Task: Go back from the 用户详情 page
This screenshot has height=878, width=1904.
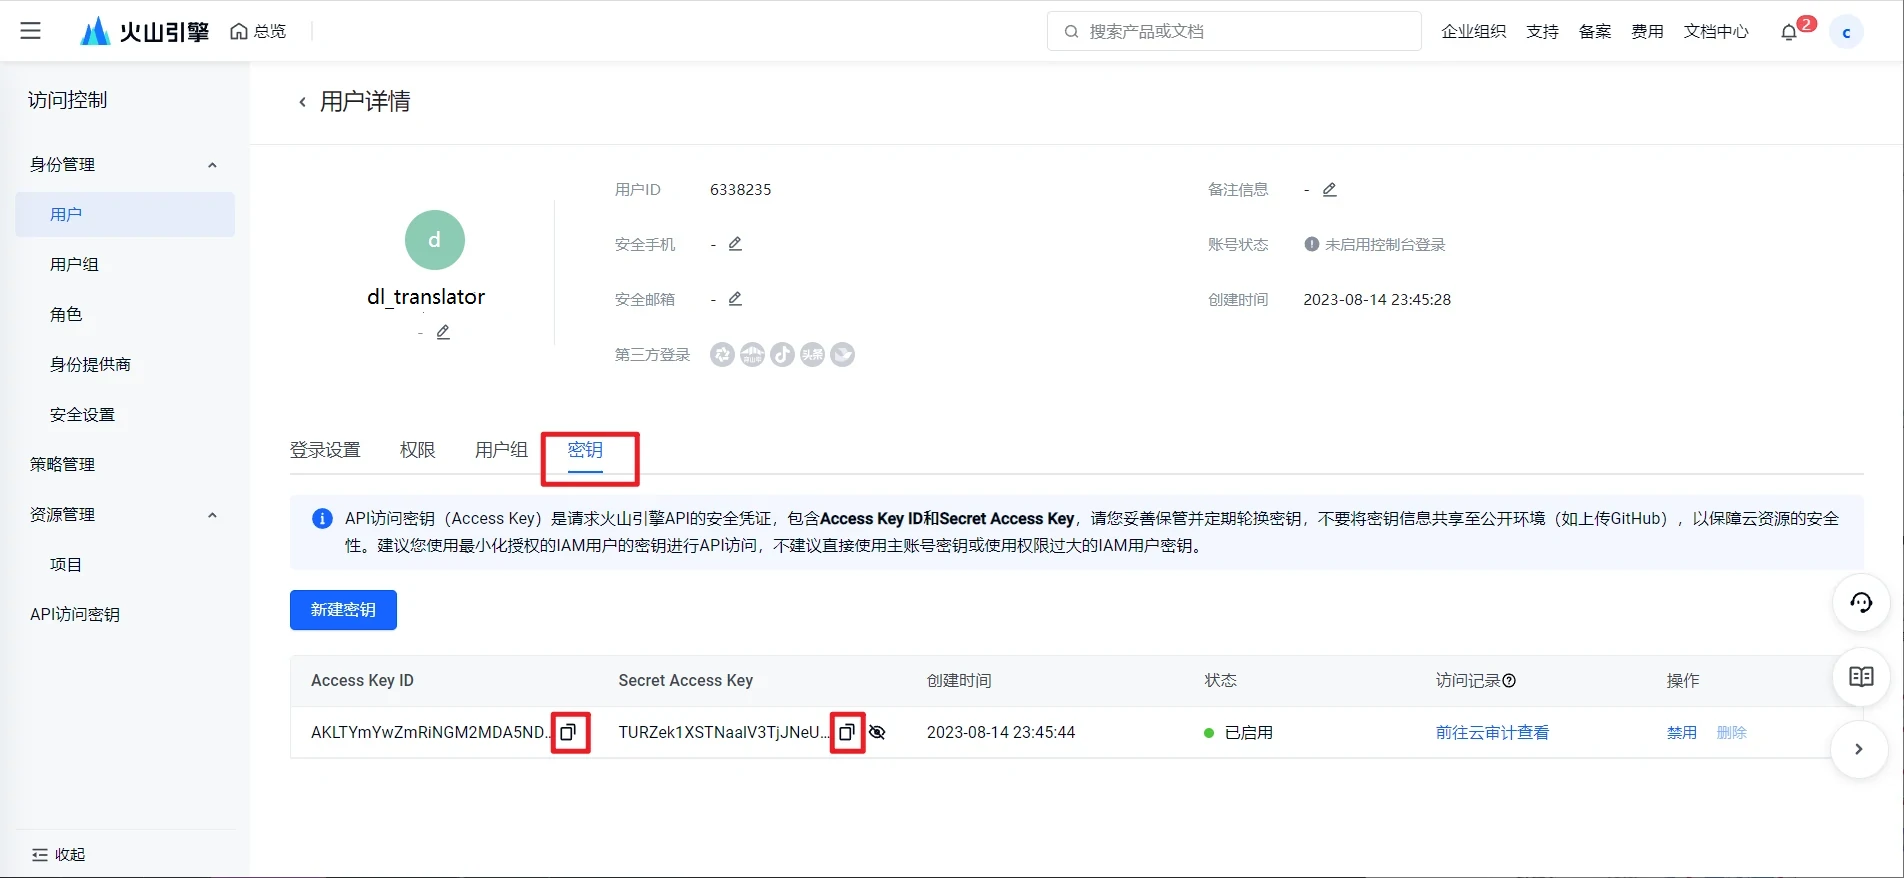Action: click(302, 102)
